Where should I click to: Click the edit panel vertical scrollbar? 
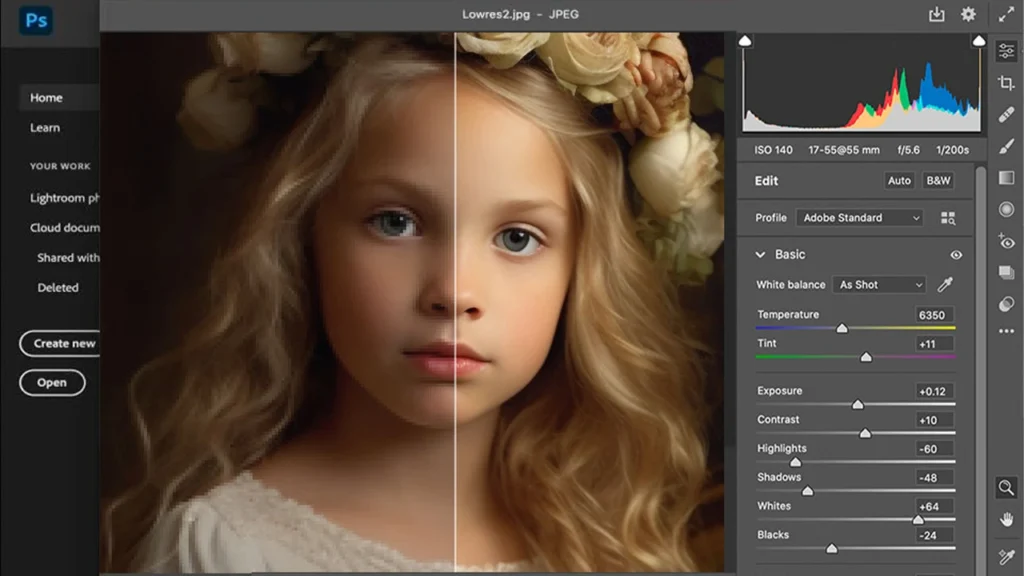coord(980,370)
